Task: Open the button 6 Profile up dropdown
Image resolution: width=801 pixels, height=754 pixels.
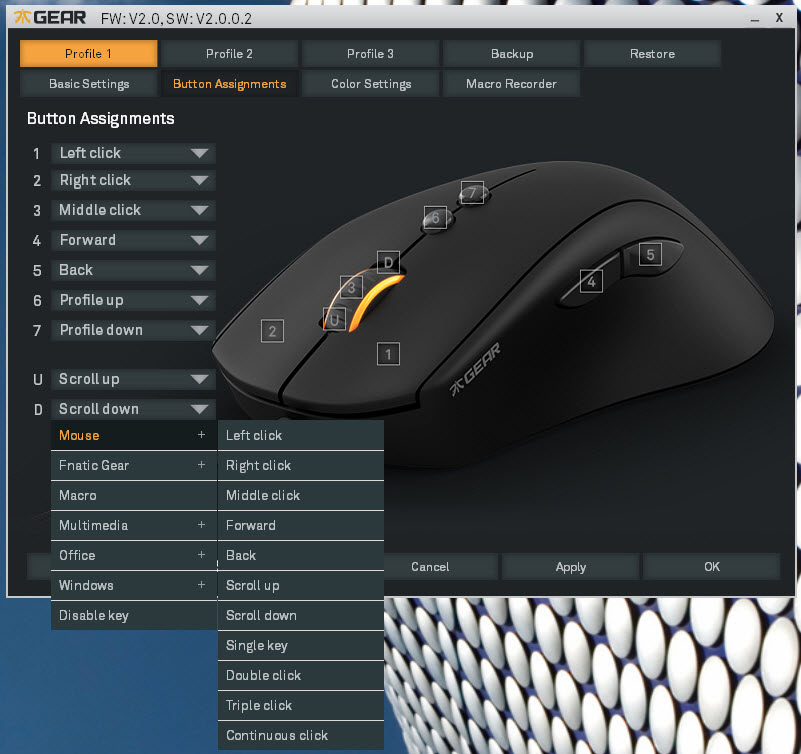Action: click(x=133, y=300)
